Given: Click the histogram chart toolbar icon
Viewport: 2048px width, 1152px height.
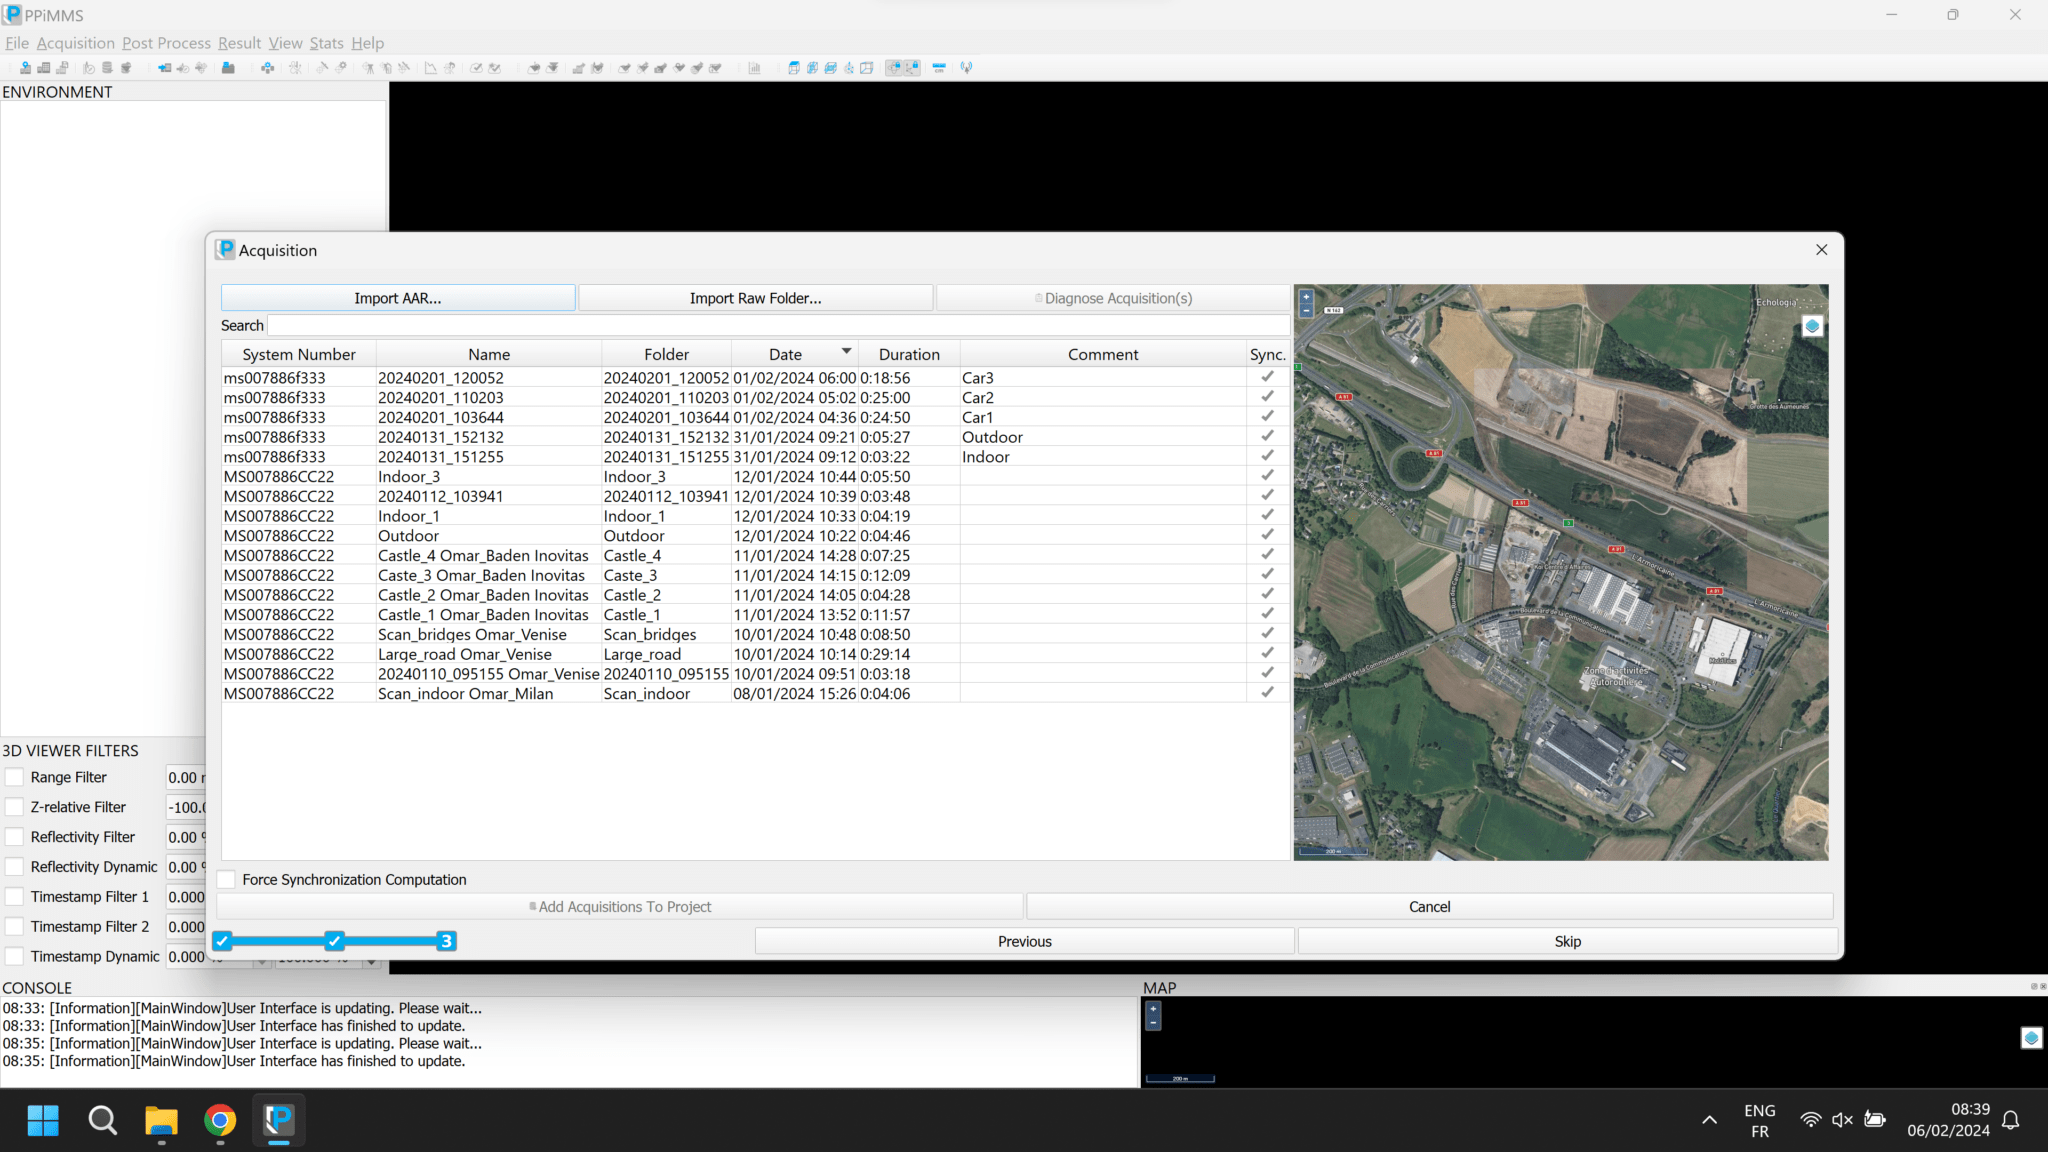Looking at the screenshot, I should coord(755,67).
